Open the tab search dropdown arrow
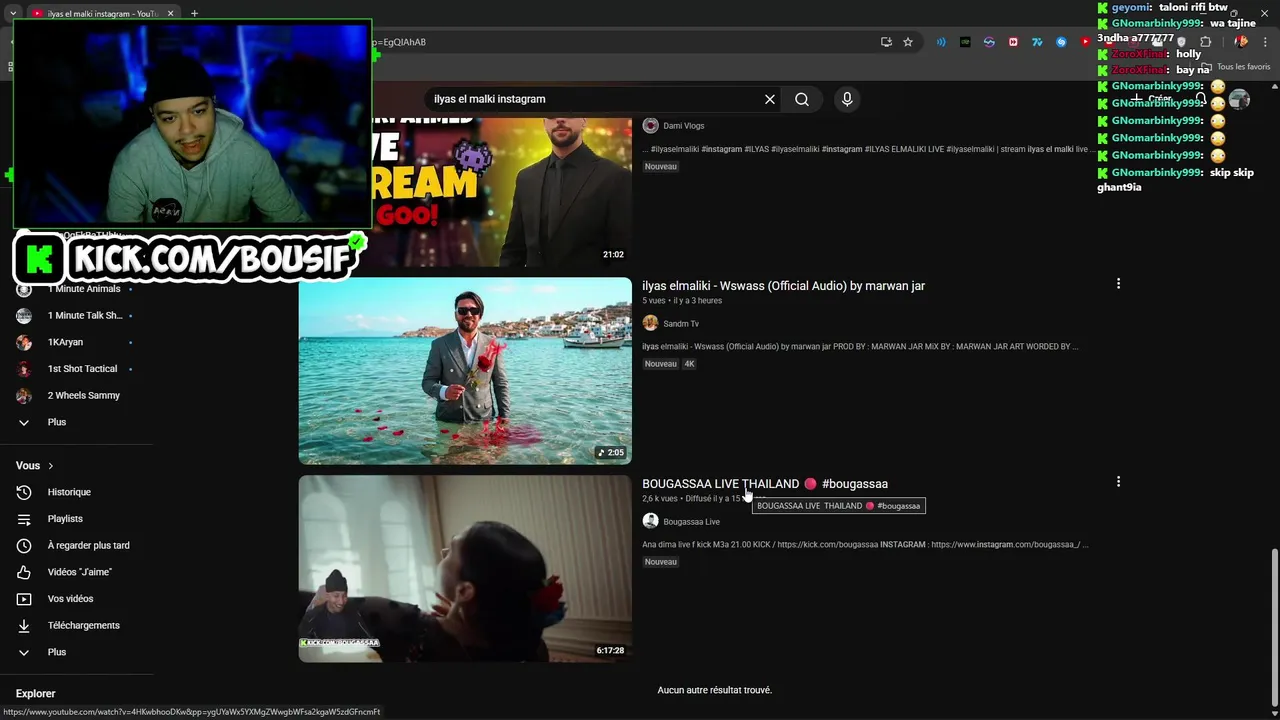This screenshot has width=1280, height=720. 13,13
